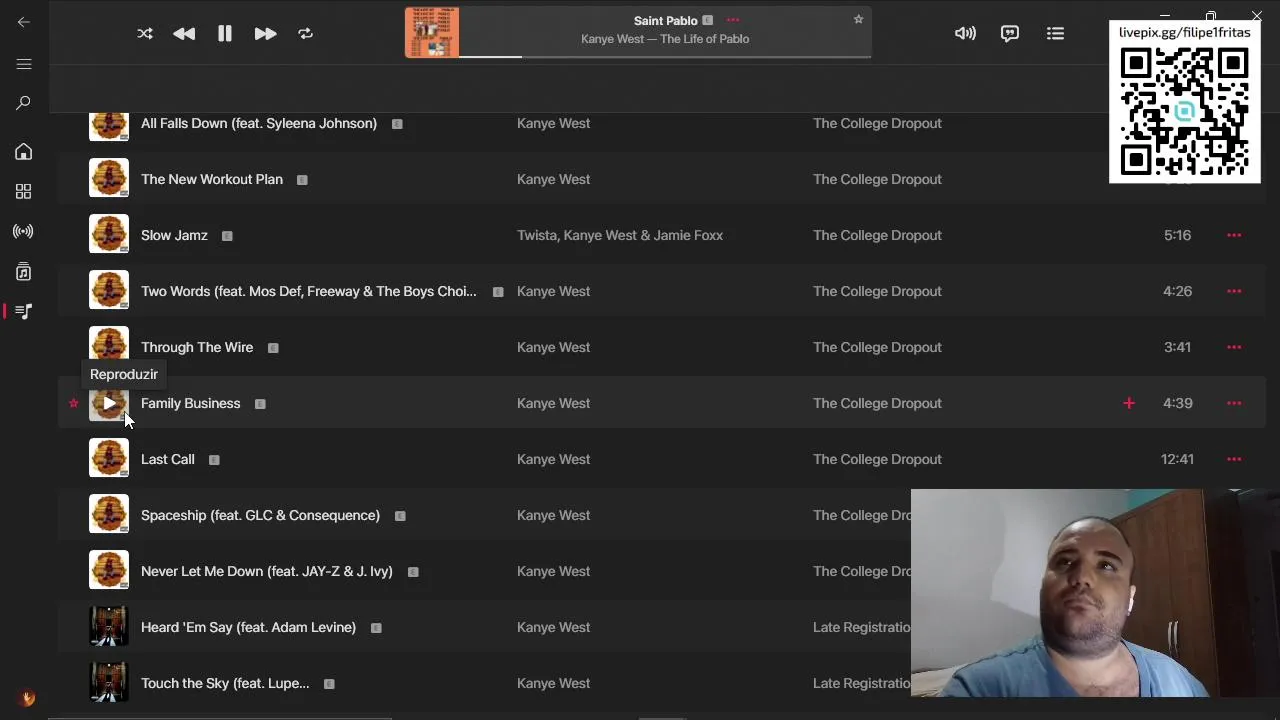Open the hamburger menu

coord(24,64)
